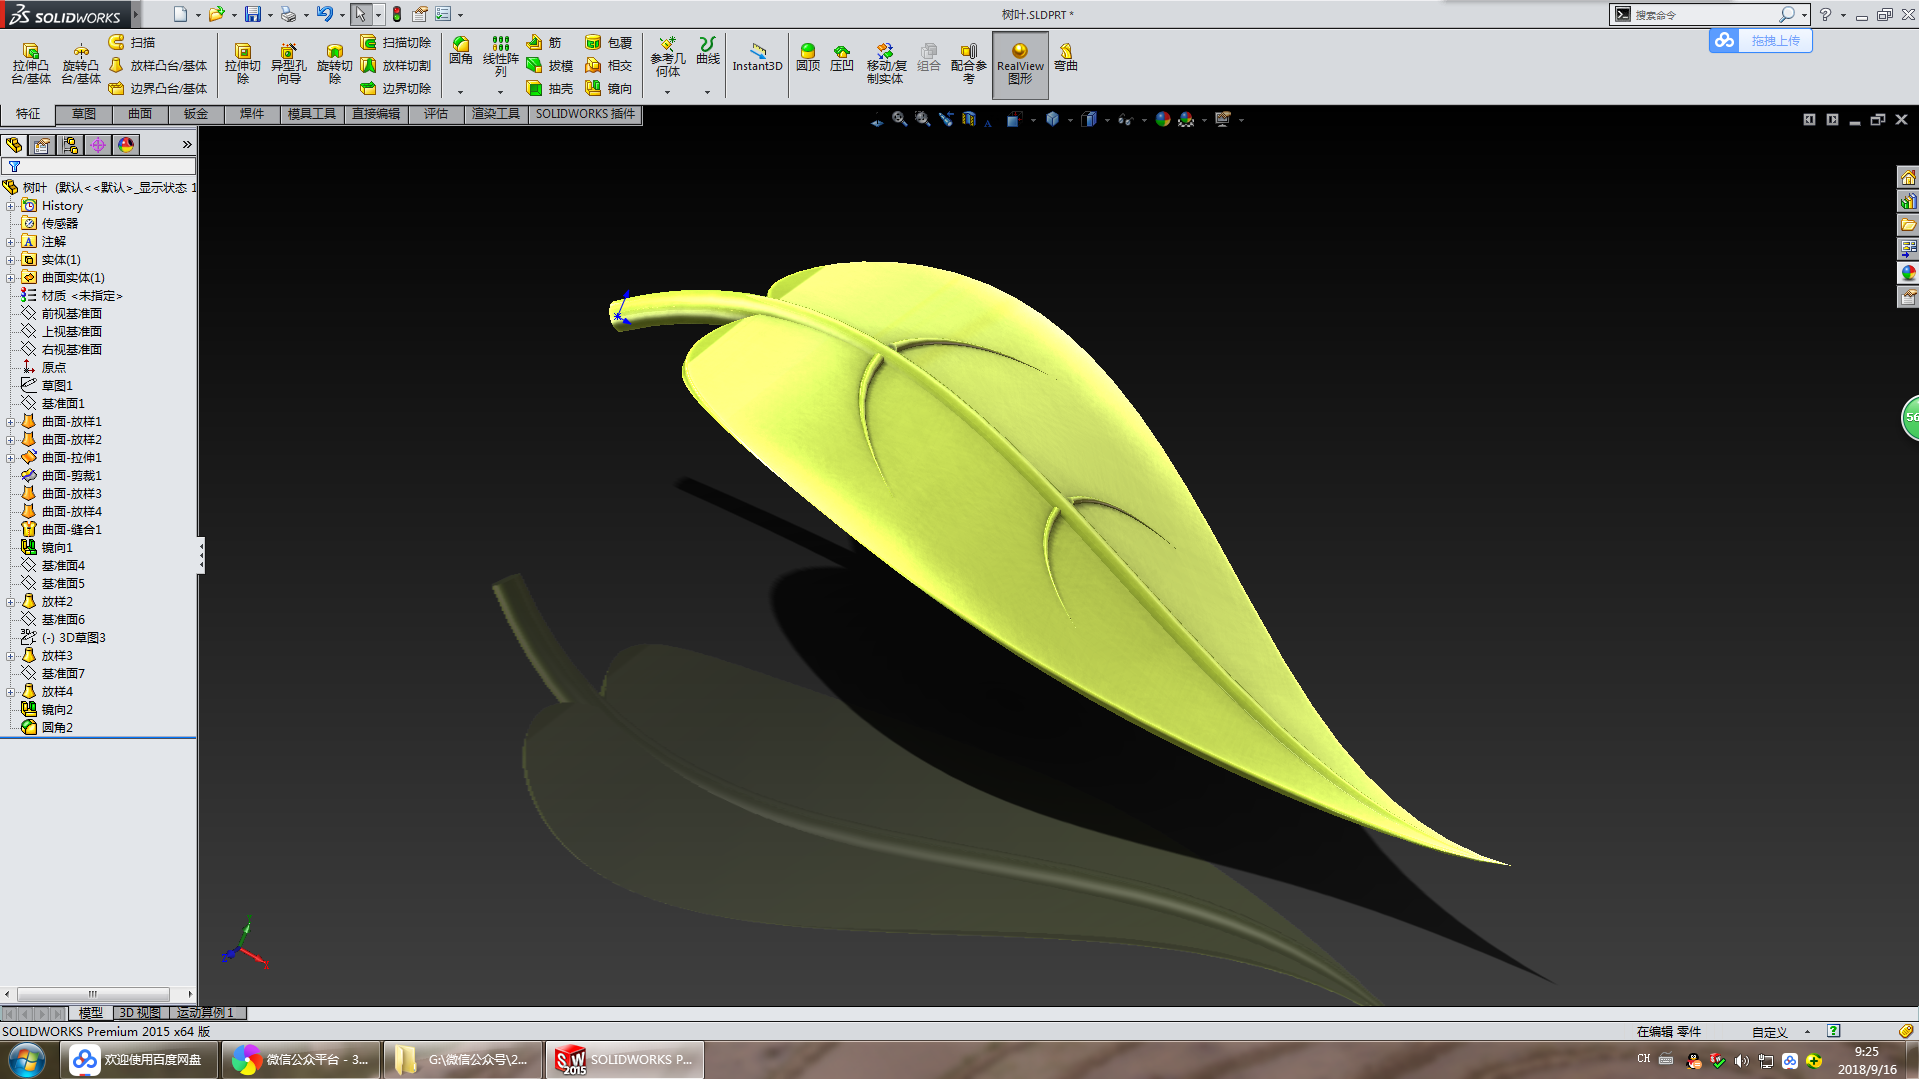Expand the 放样2 feature node

[11, 602]
